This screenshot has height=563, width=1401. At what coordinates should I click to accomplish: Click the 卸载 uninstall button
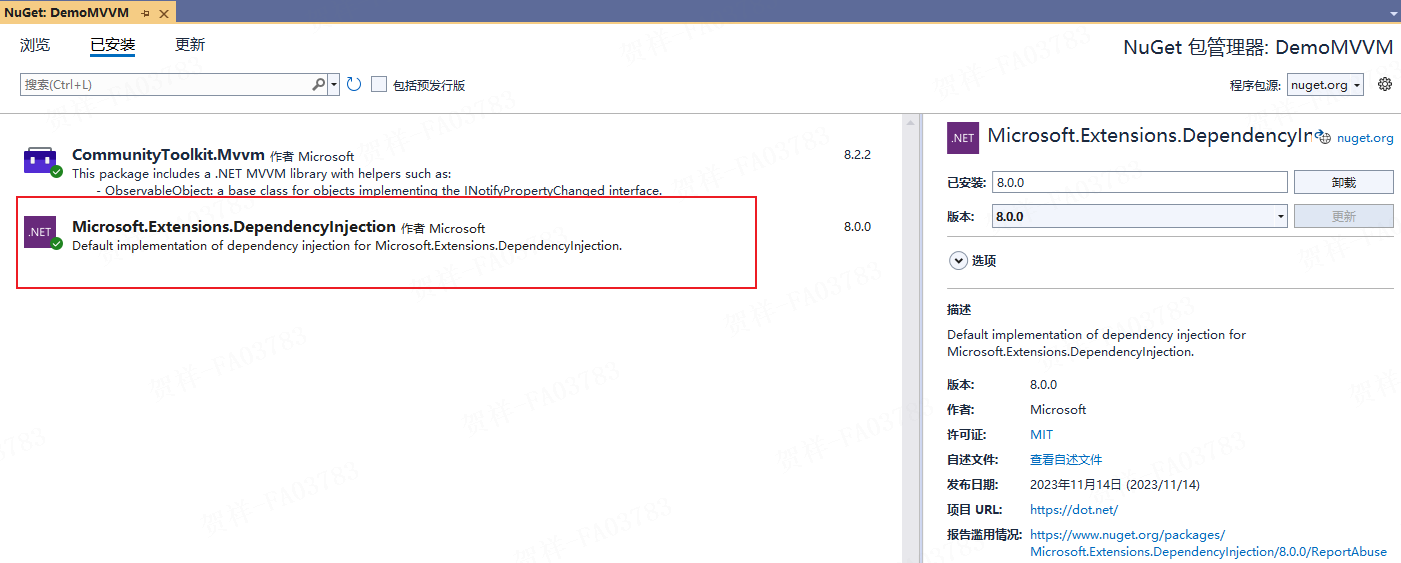[x=1343, y=182]
